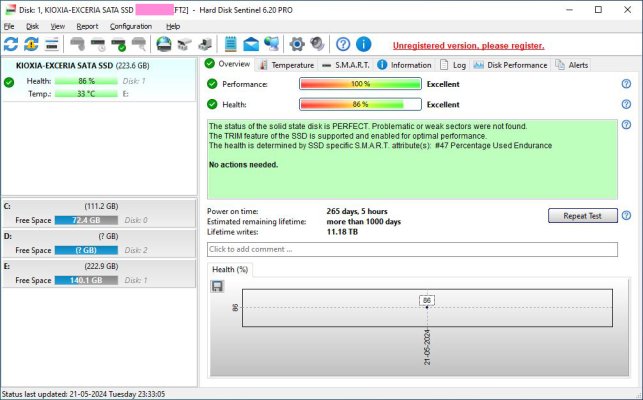
Task: Click the speaker sound toolbar icon
Action: click(317, 44)
